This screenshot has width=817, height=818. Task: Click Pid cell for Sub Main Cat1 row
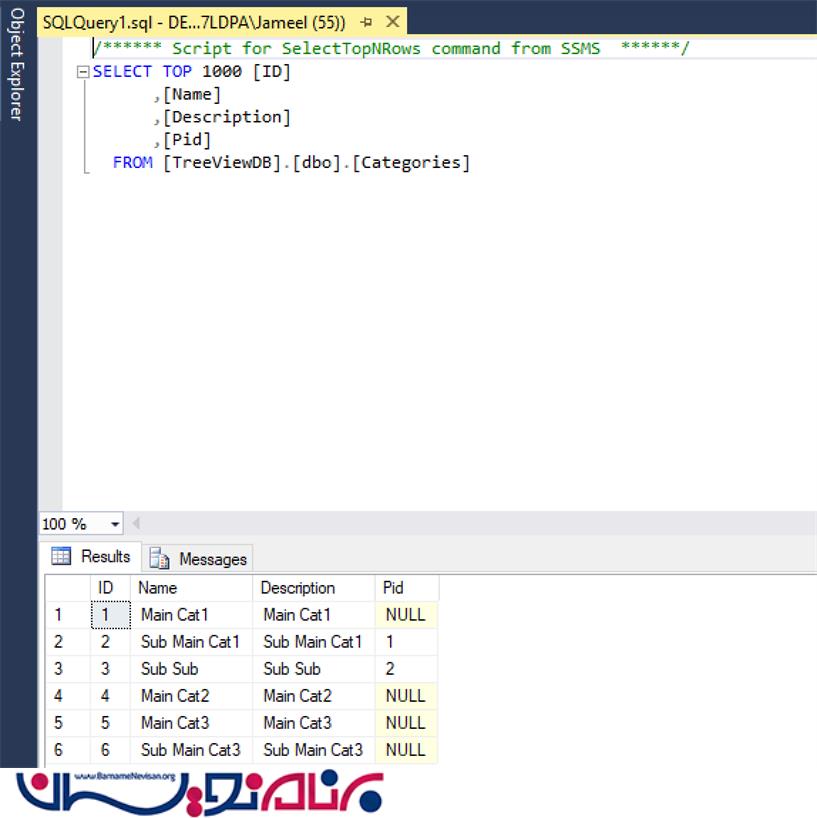407,642
